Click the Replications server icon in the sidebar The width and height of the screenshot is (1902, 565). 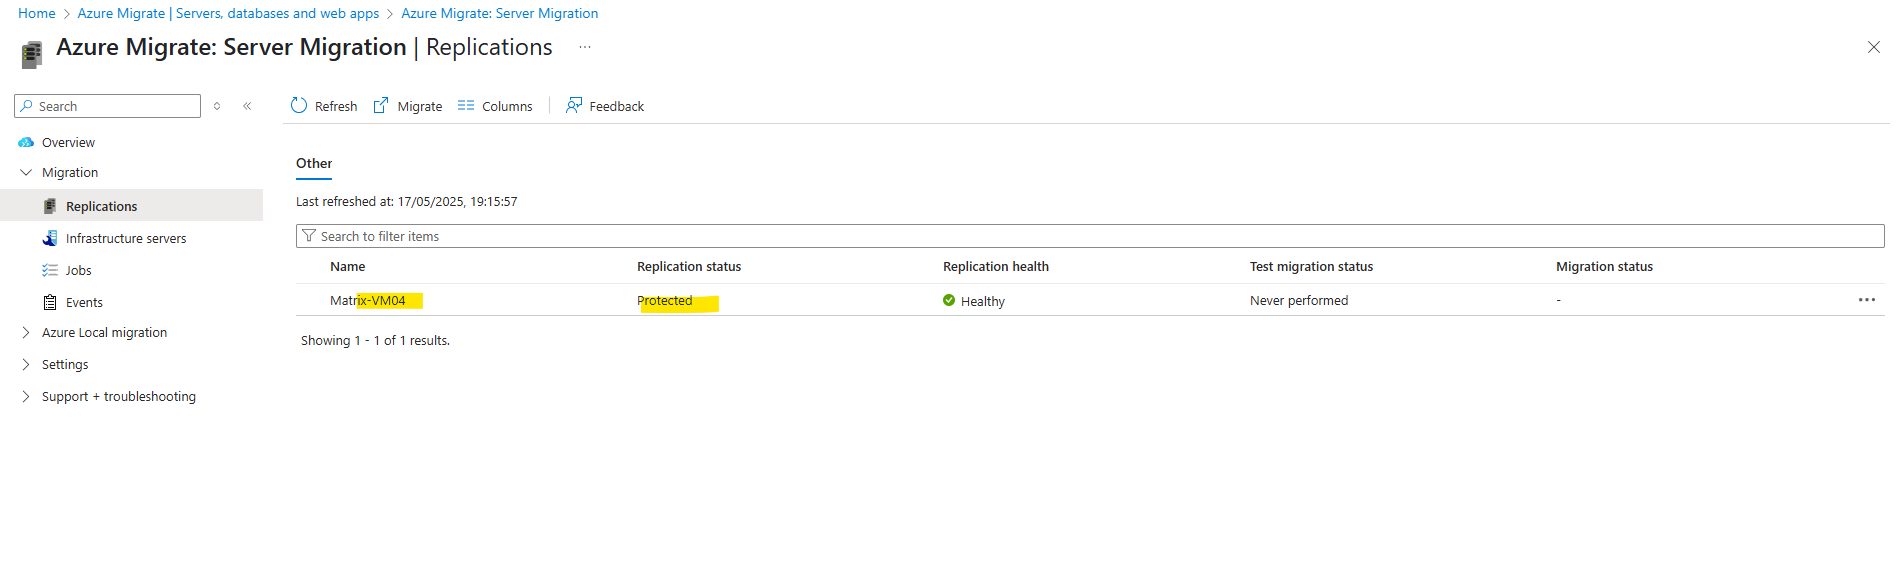tap(50, 206)
